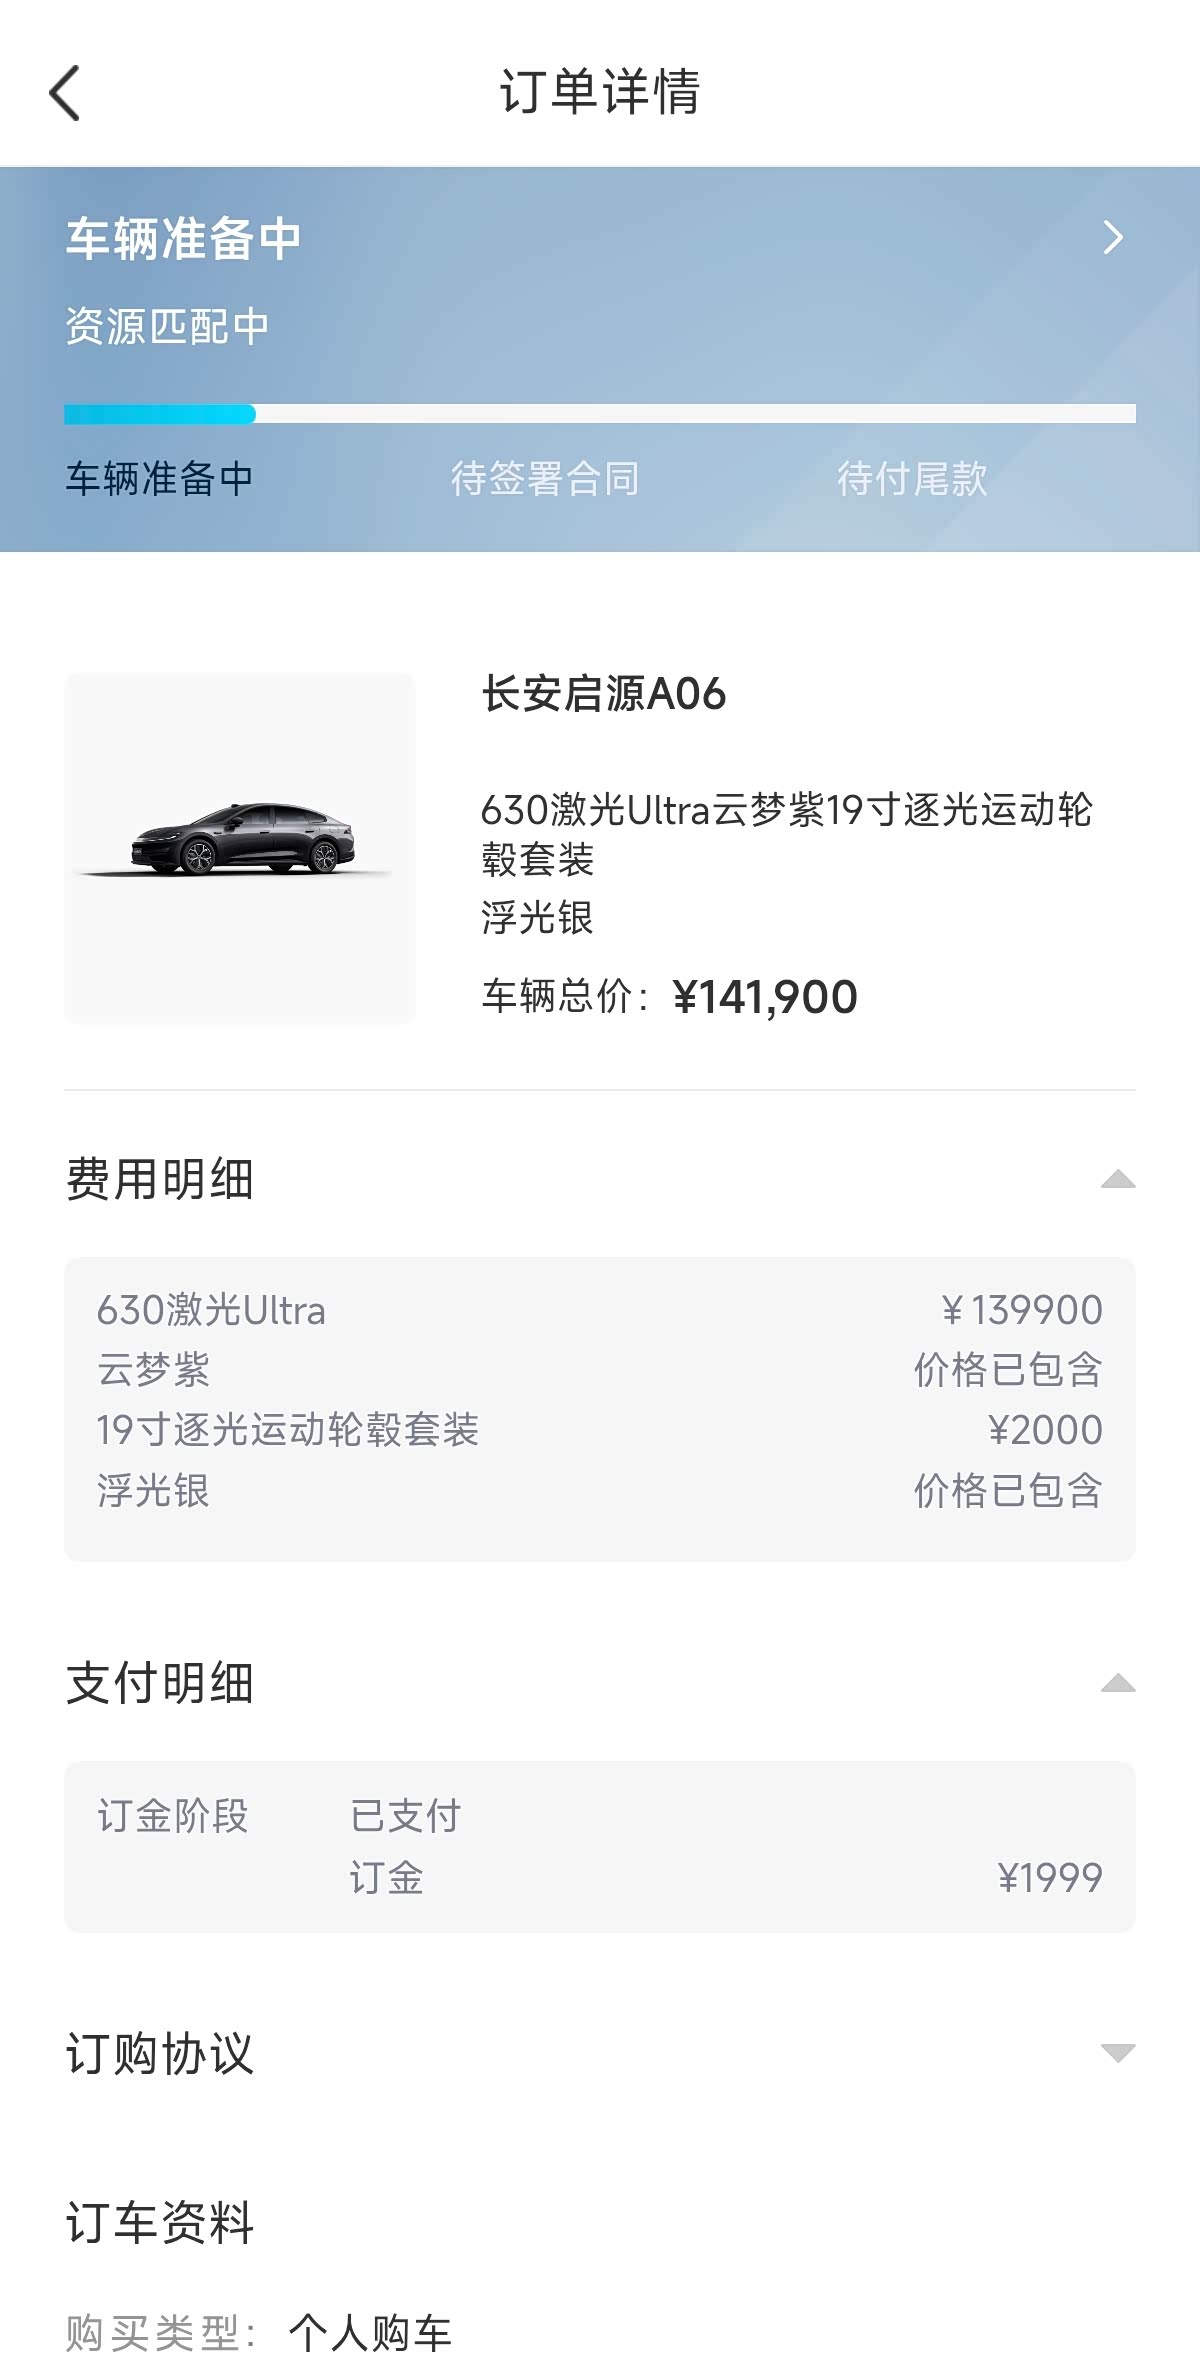1200x2358 pixels.
Task: Tap the 订车资料 section heading
Action: (160, 2224)
